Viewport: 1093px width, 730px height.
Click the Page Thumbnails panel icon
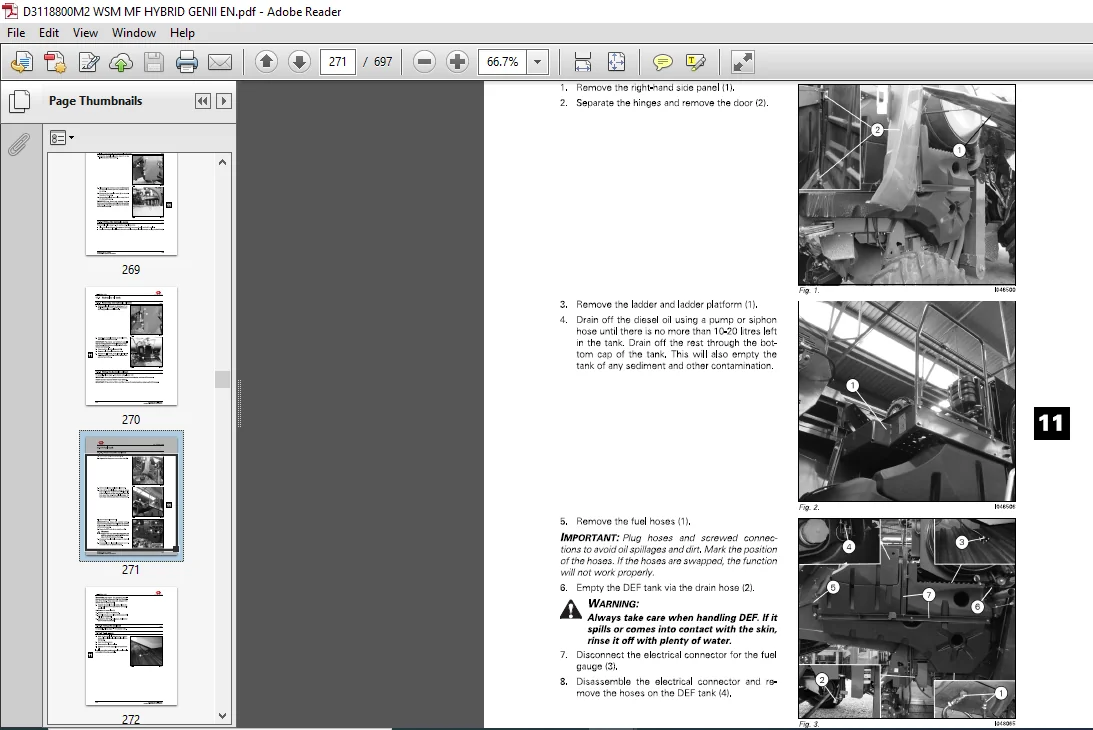pos(20,101)
